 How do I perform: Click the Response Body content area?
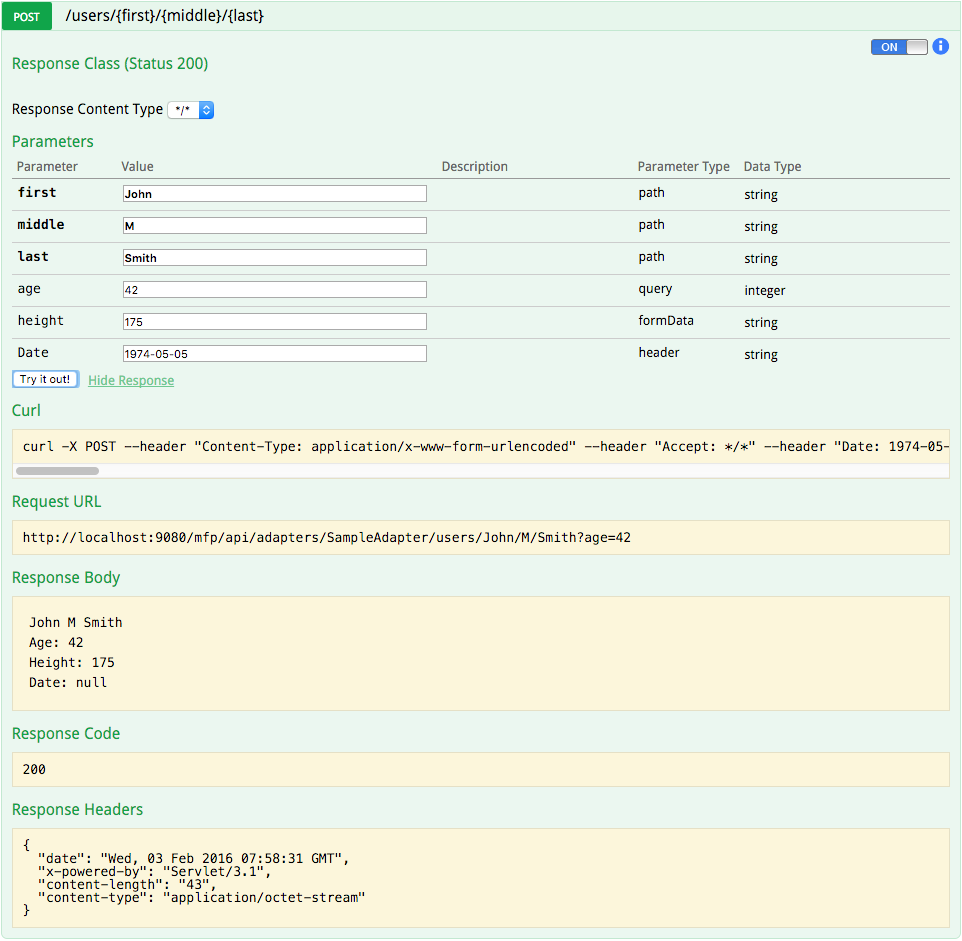tap(480, 653)
